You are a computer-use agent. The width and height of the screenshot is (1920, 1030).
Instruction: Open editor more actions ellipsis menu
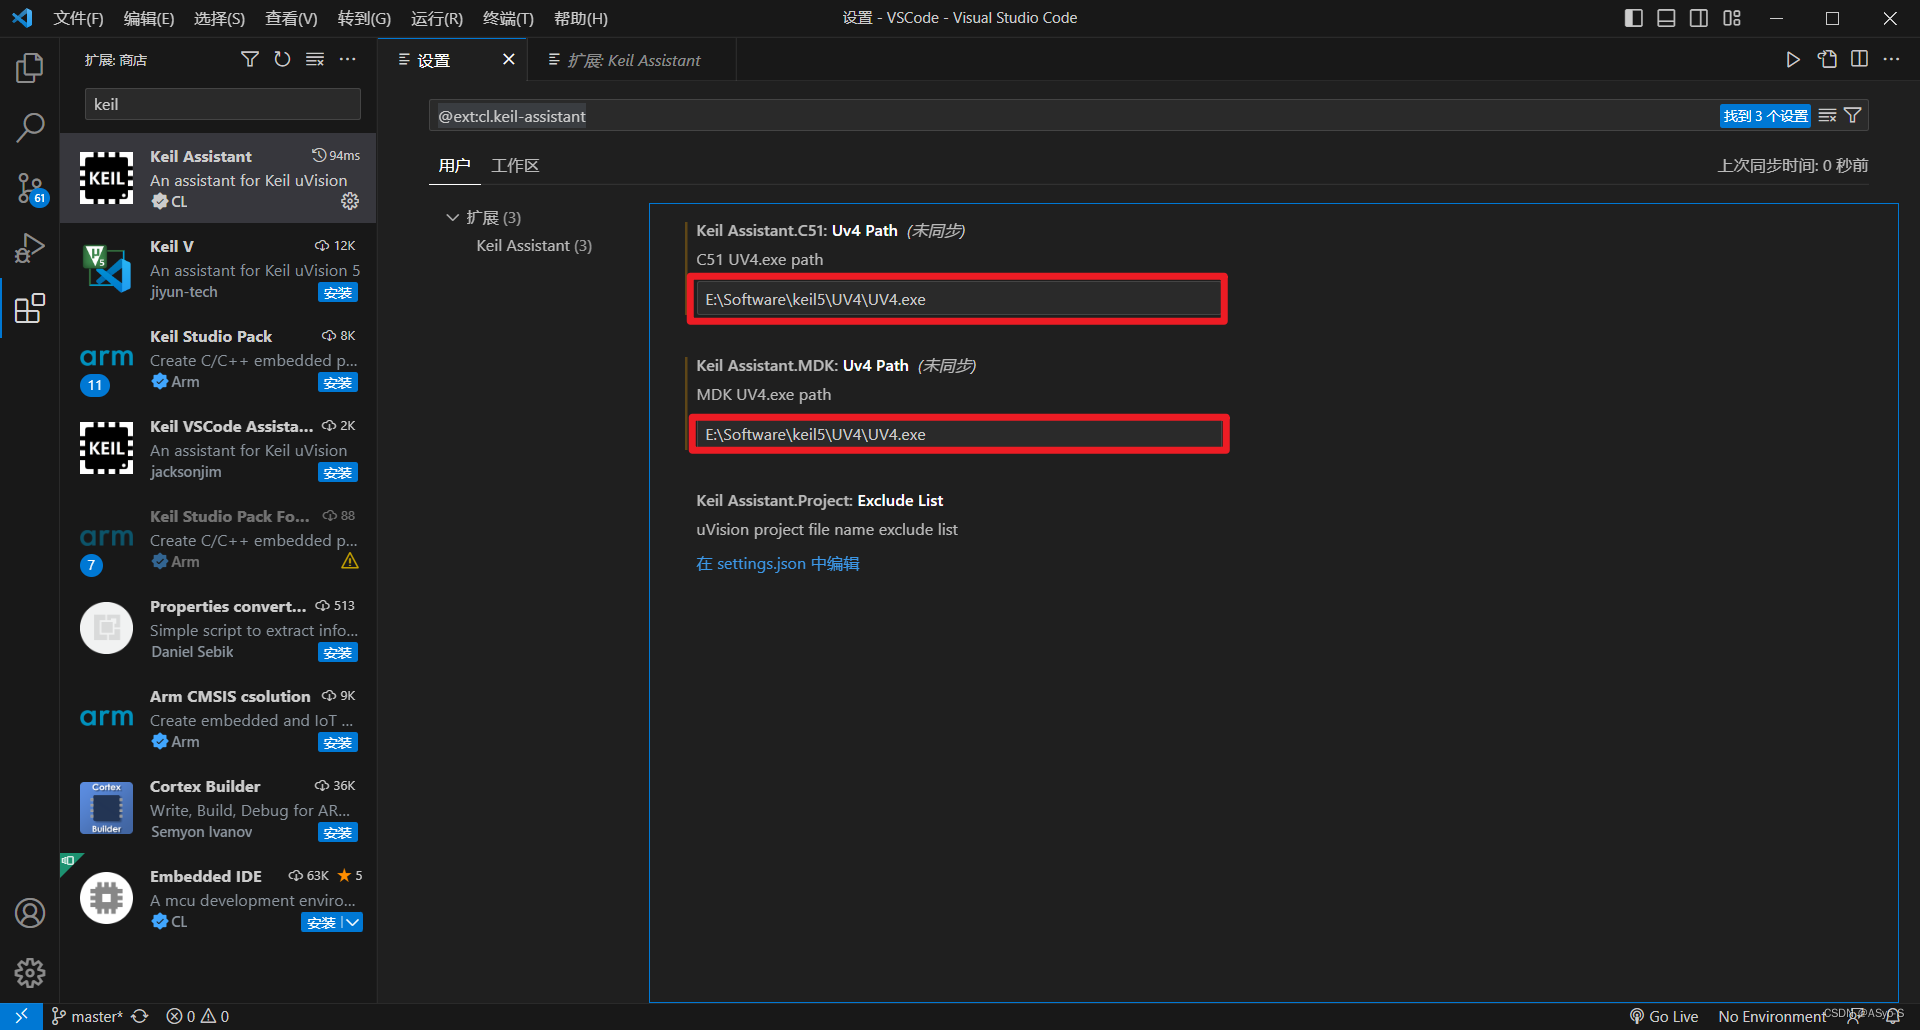click(x=1891, y=60)
